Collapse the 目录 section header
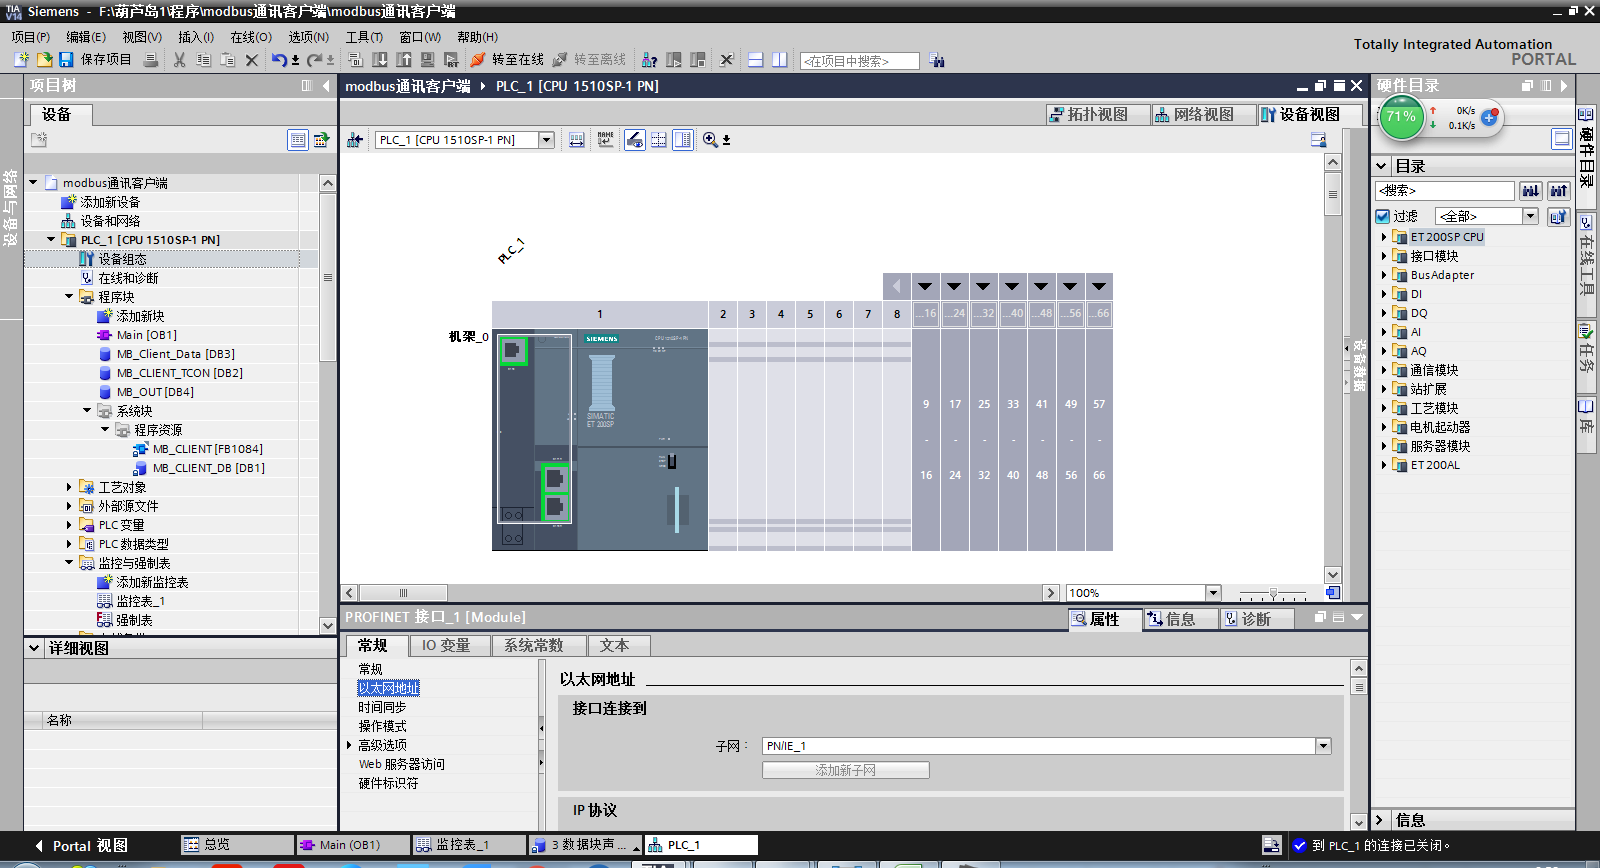1600x868 pixels. [x=1382, y=166]
